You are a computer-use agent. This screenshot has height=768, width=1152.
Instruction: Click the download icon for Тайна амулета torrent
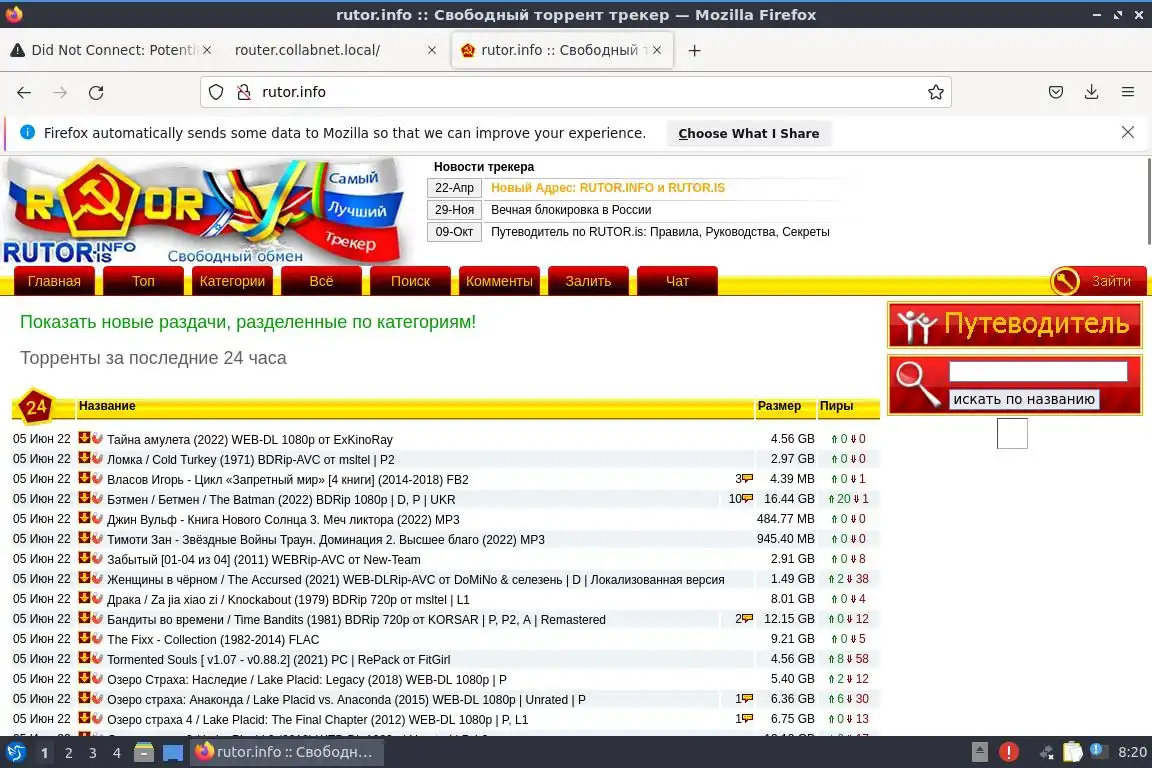click(x=84, y=438)
